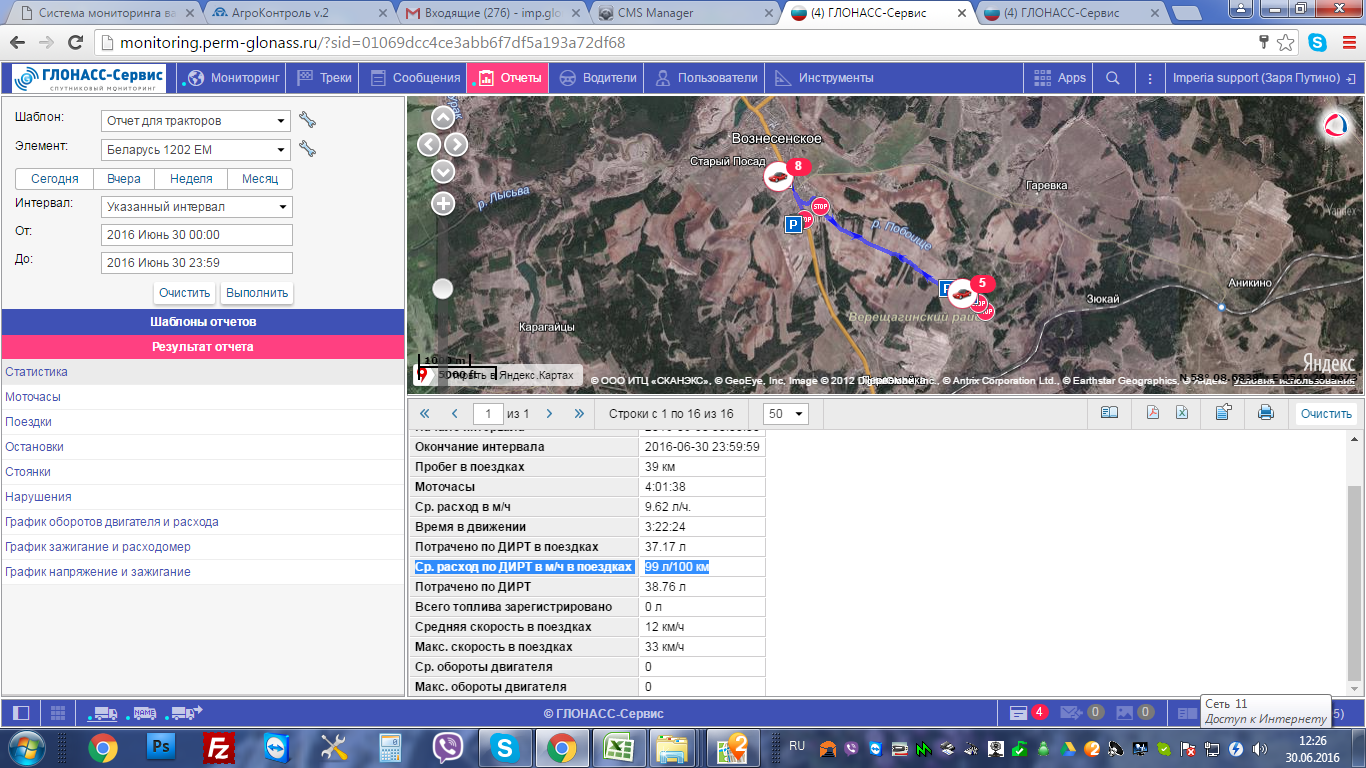
Task: Expand the Элемент dropdown Беларусь 1202 ЕМ
Action: 196,150
